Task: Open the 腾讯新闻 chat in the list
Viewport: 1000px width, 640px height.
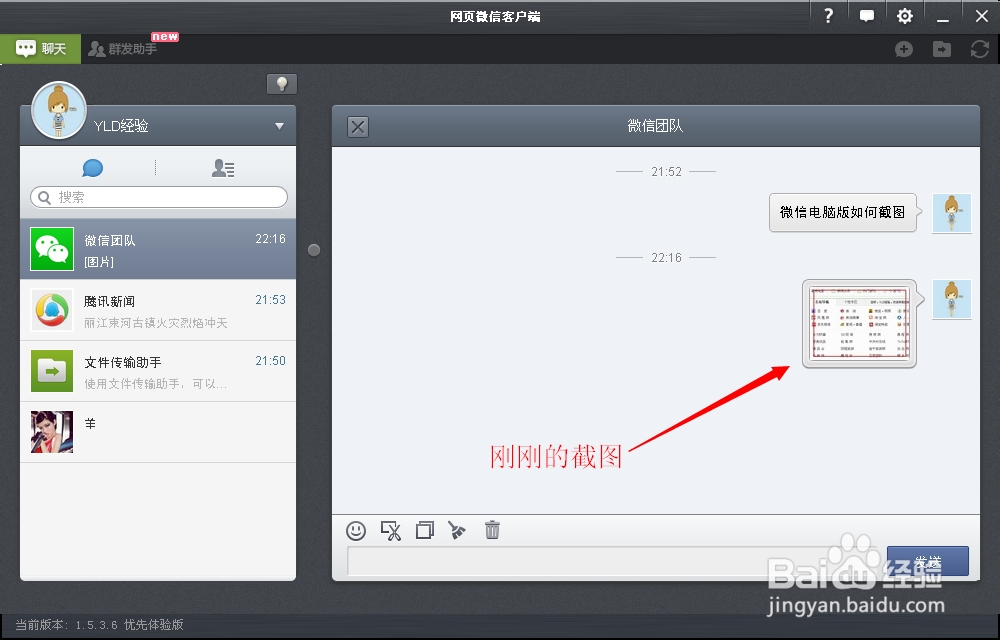Action: [x=157, y=310]
